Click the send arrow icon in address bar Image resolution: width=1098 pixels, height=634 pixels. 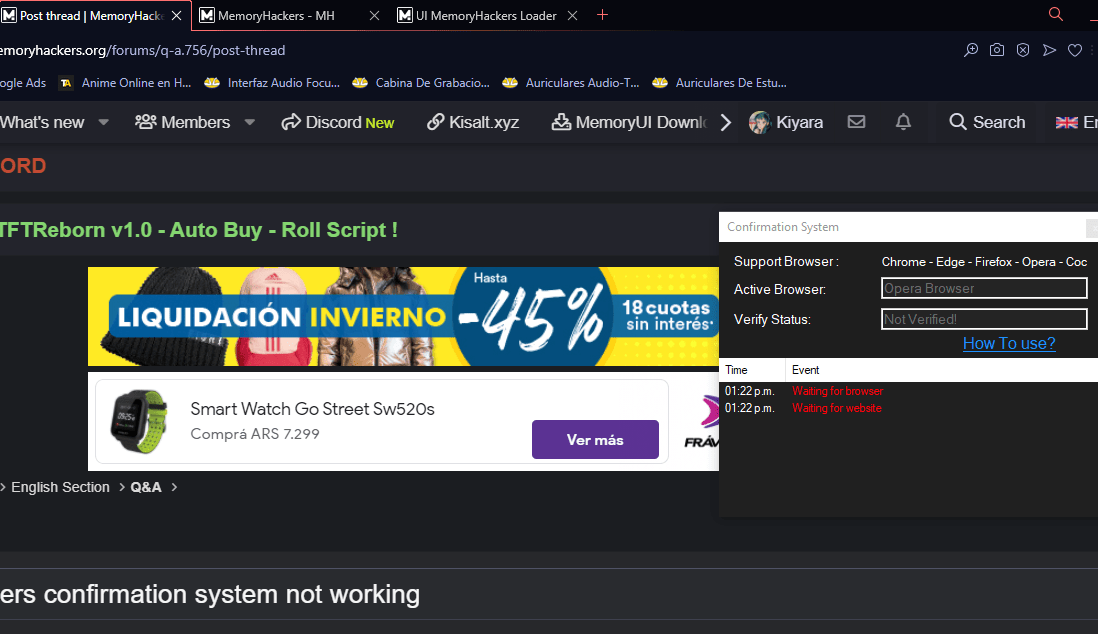pos(1049,50)
